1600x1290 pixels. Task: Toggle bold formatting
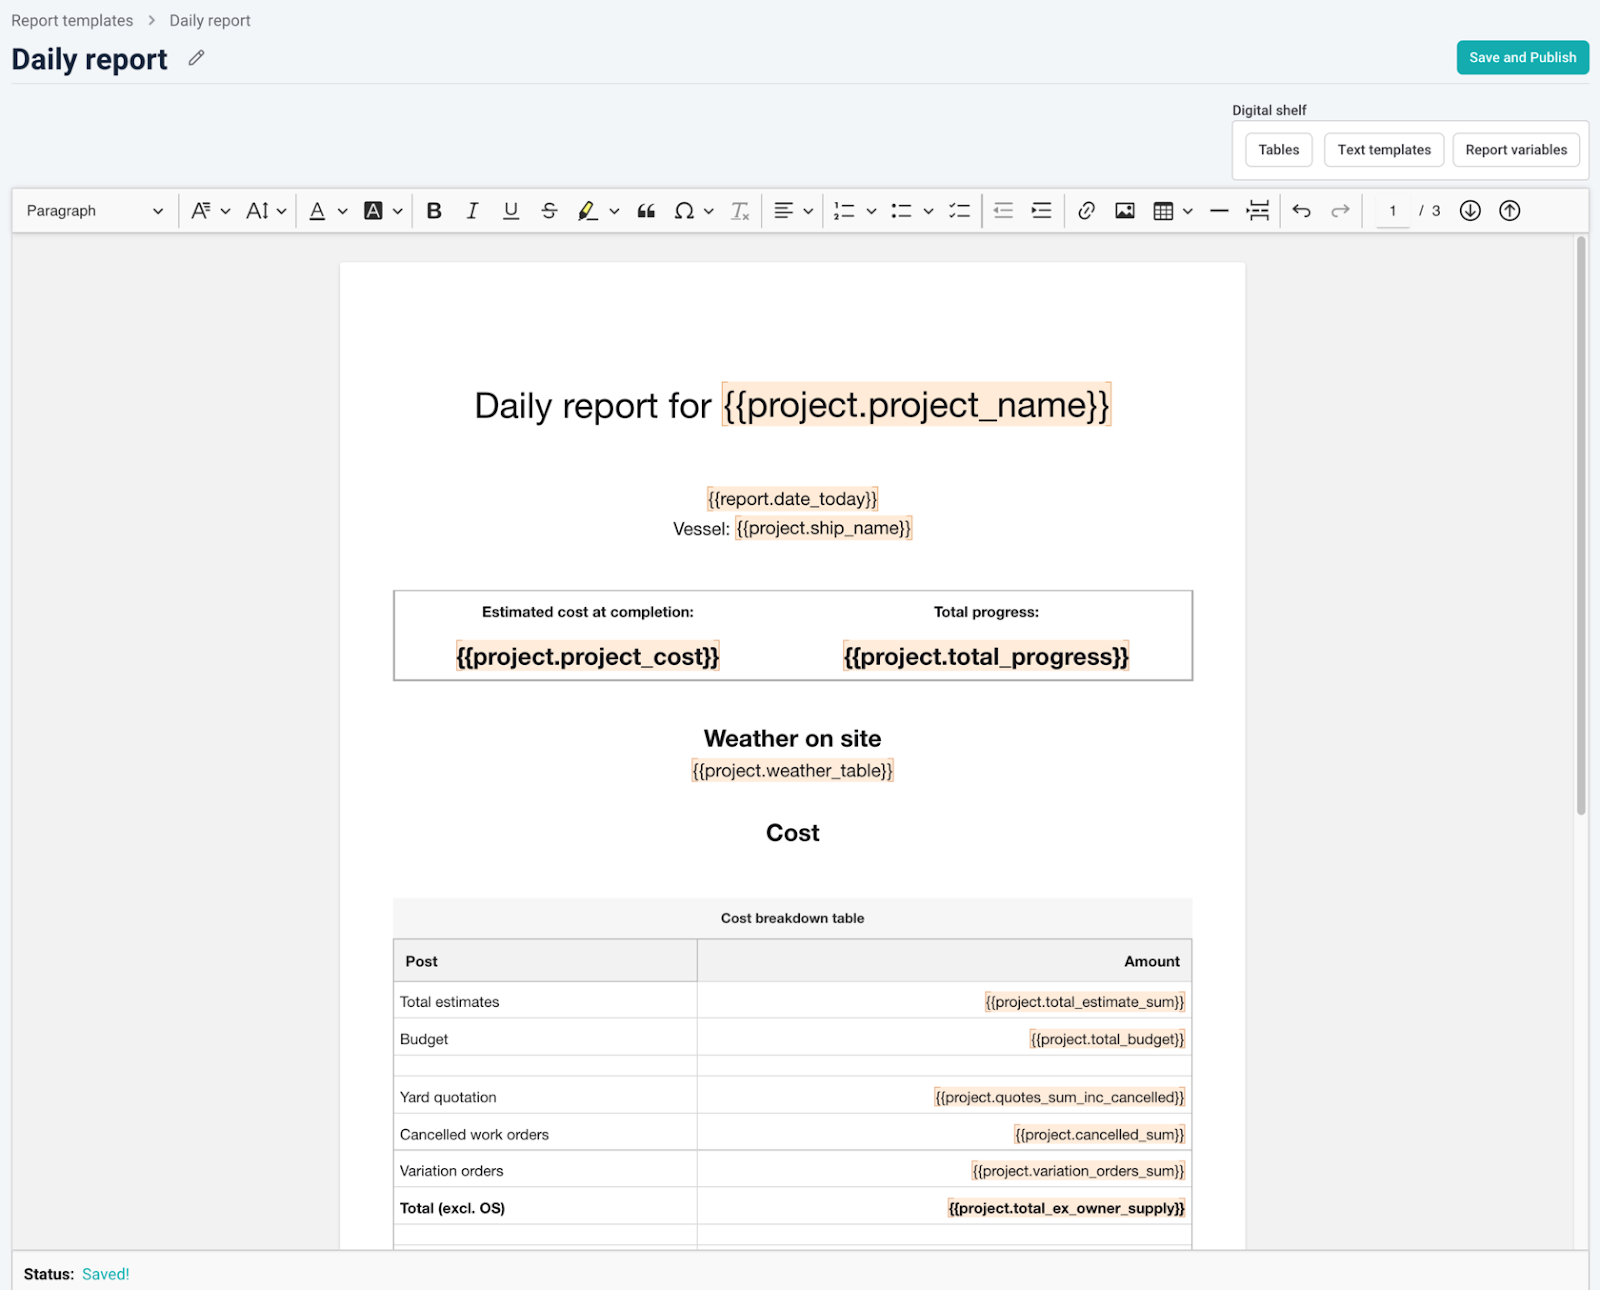[x=434, y=211]
